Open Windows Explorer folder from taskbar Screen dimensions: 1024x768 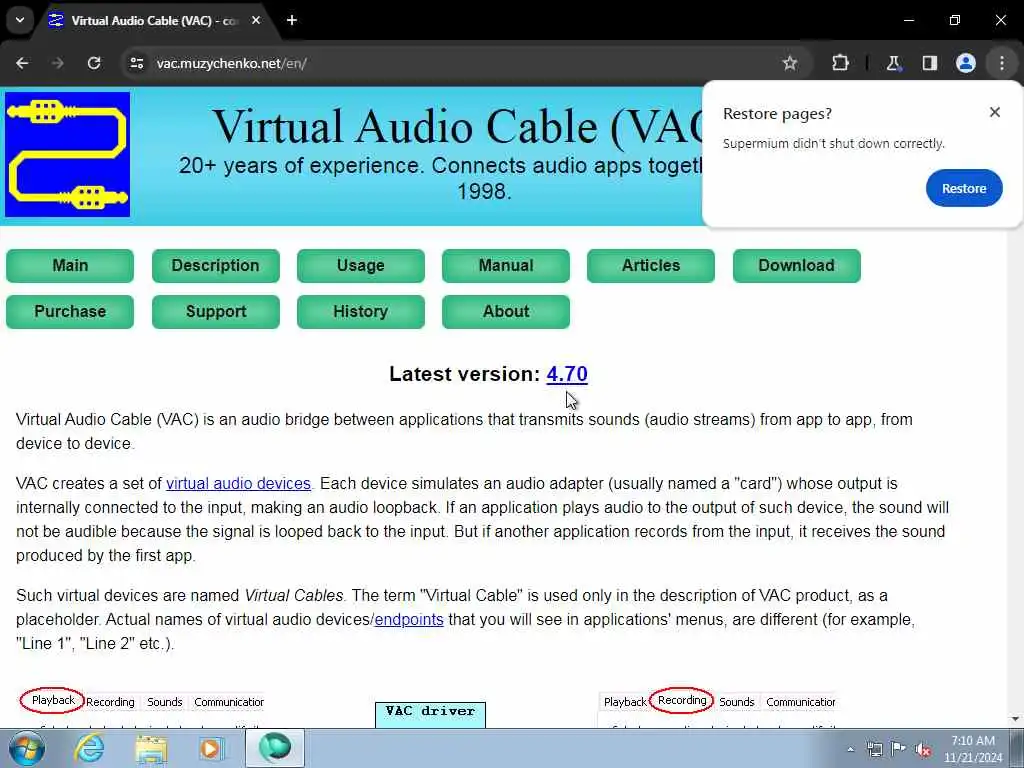(151, 748)
